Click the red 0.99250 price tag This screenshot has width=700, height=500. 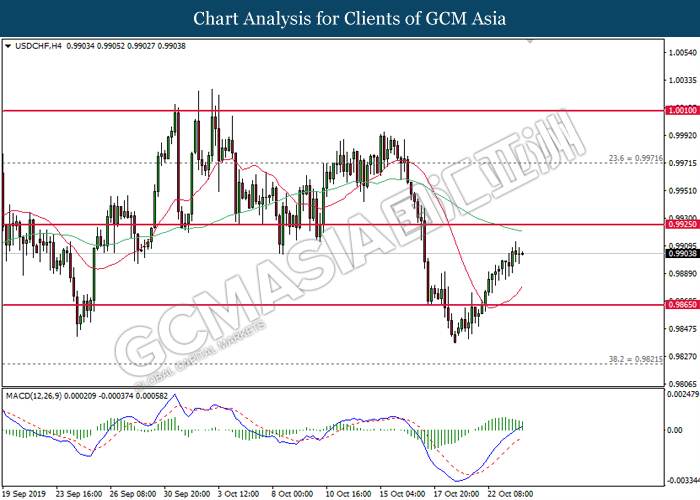coord(681,226)
